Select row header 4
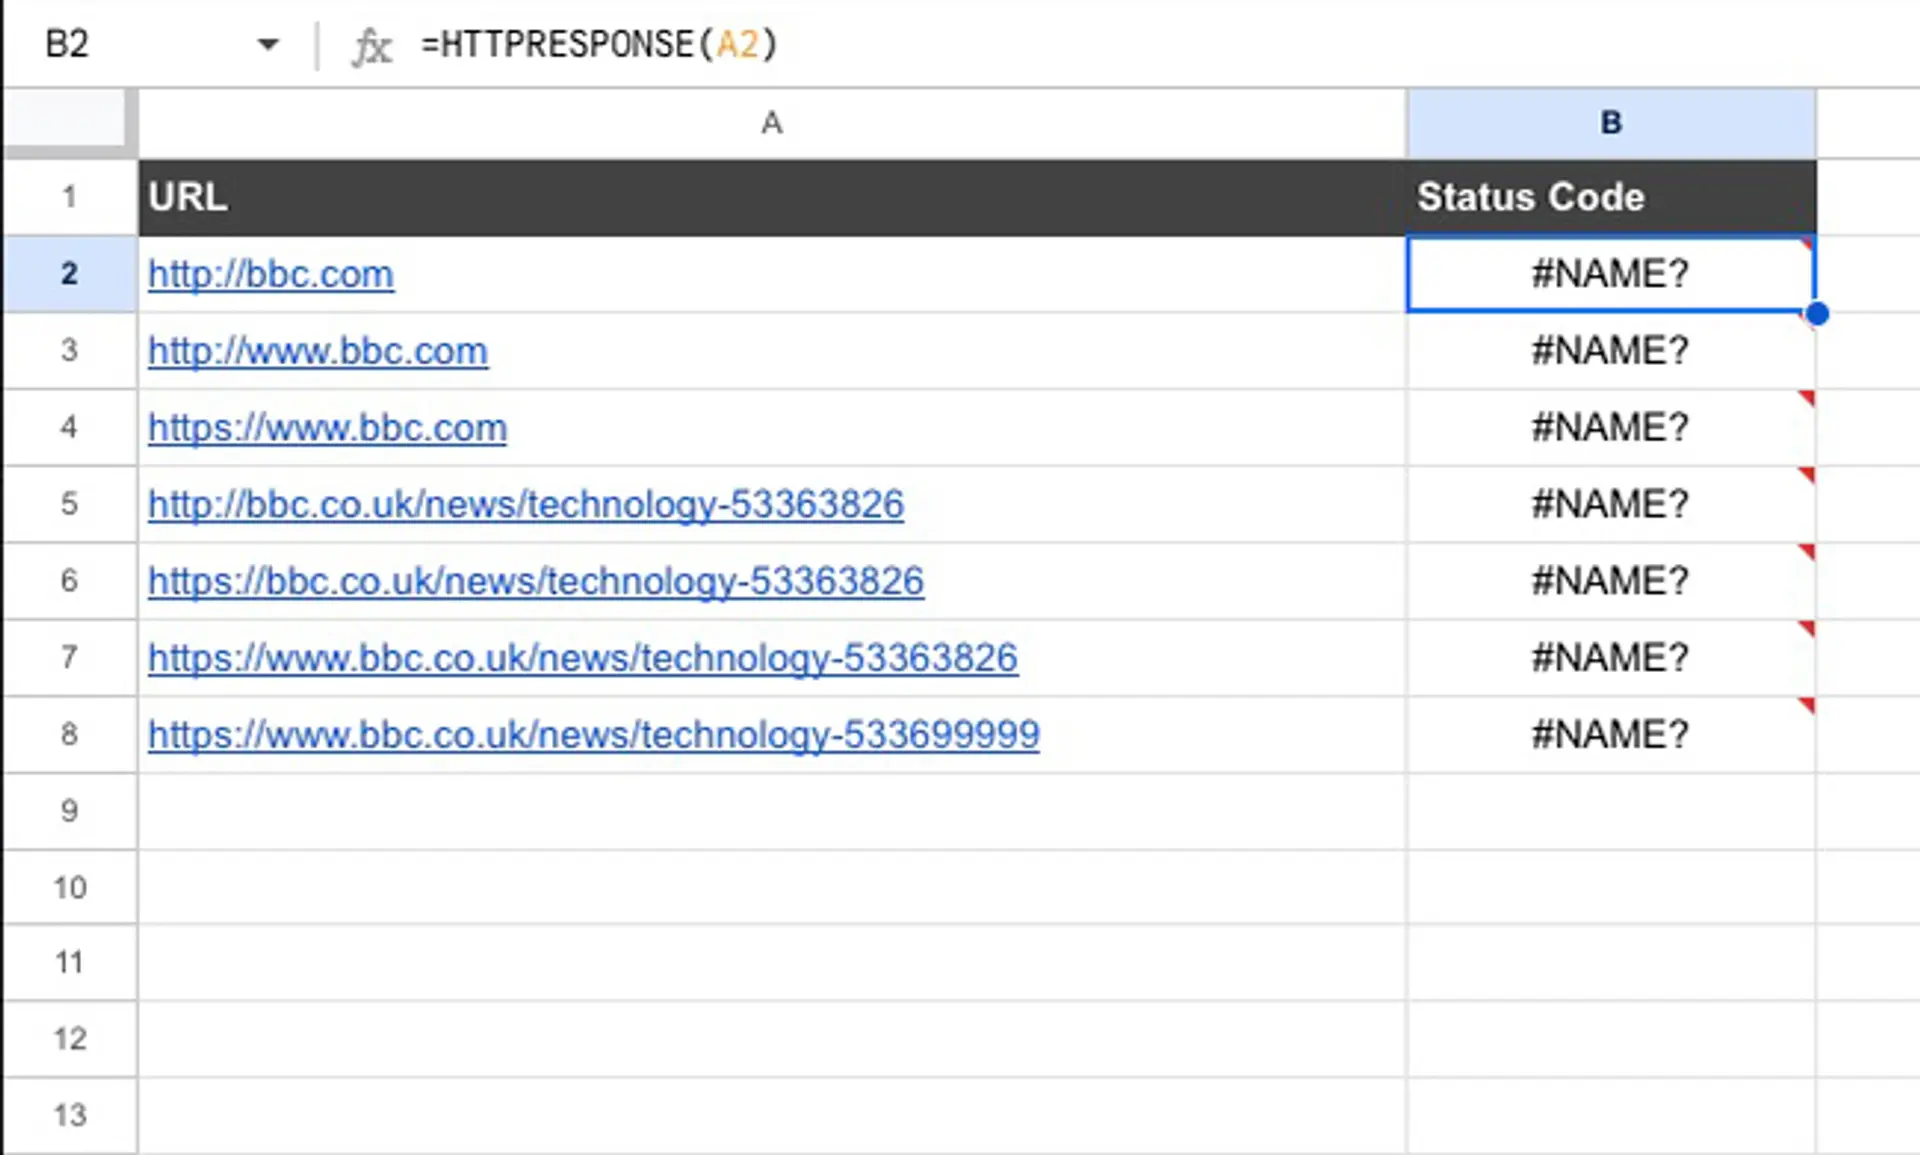This screenshot has height=1155, width=1920. tap(69, 428)
